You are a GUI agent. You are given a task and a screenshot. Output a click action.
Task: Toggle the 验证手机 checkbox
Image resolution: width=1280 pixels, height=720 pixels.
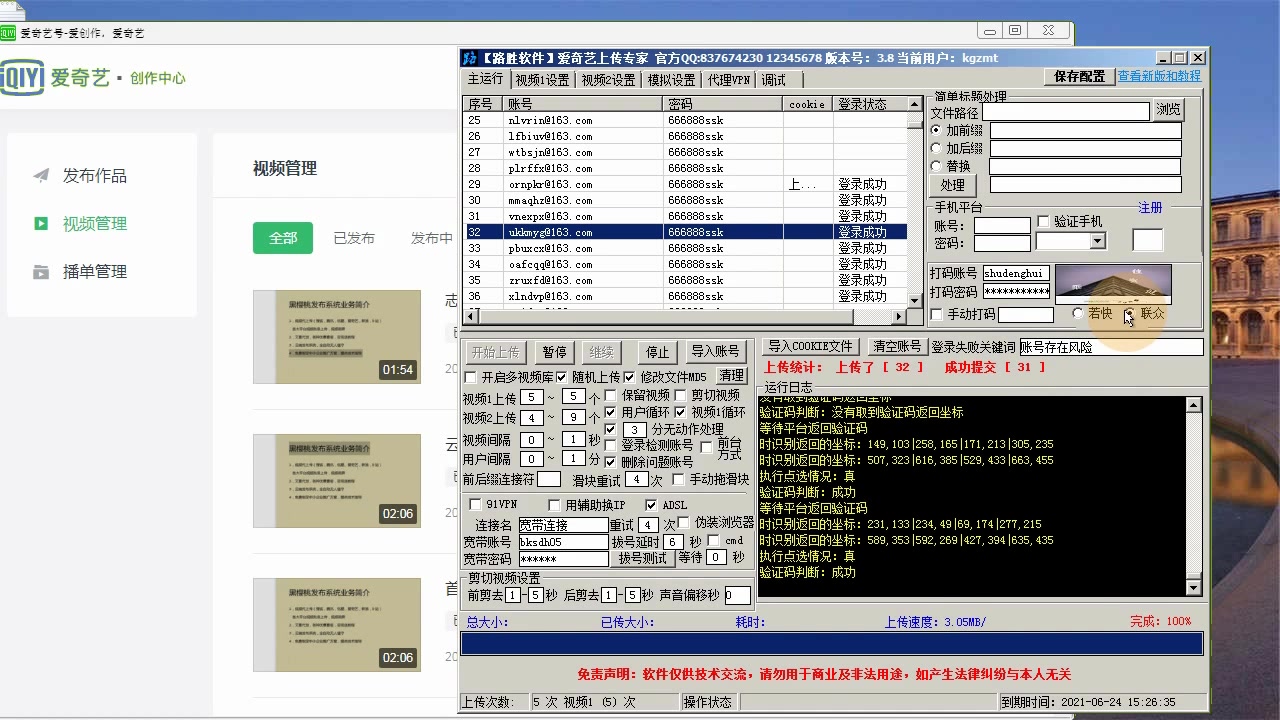(x=1044, y=221)
